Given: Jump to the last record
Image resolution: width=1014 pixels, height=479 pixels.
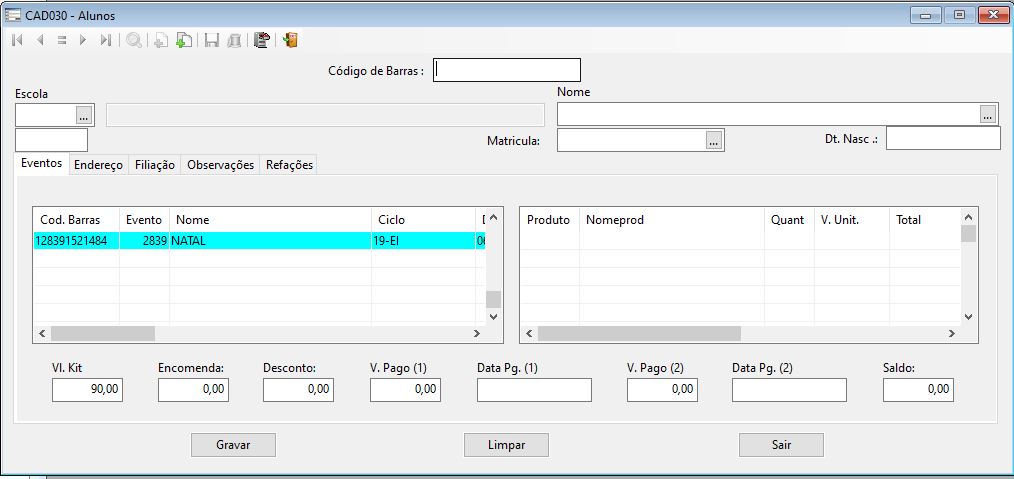Looking at the screenshot, I should tap(105, 41).
